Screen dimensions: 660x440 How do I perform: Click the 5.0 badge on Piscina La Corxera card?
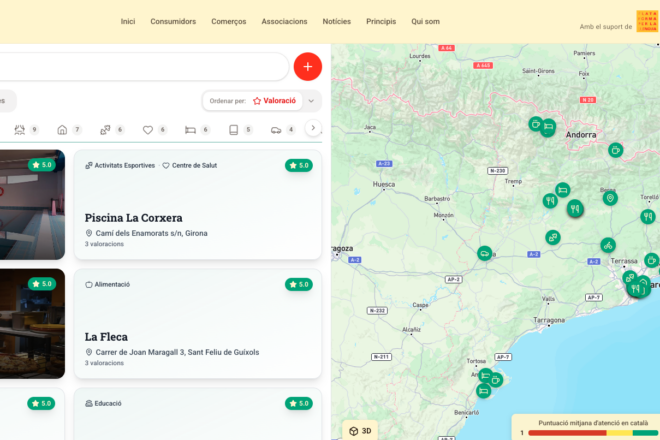pyautogui.click(x=299, y=165)
